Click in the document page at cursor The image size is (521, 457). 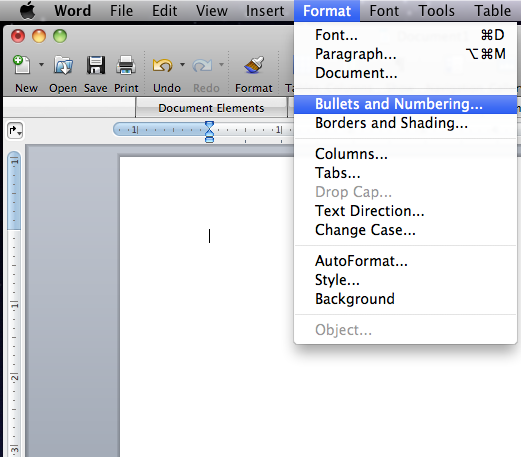[209, 236]
